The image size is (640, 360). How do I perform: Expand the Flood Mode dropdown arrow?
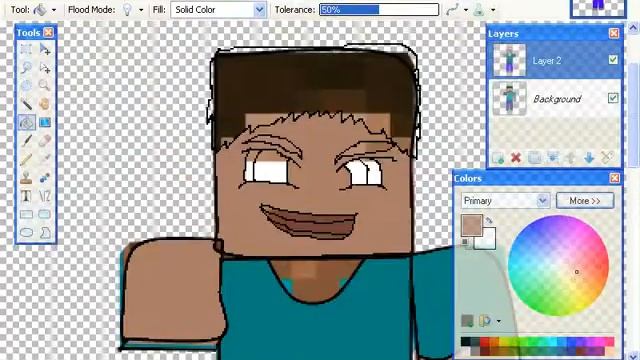141,10
